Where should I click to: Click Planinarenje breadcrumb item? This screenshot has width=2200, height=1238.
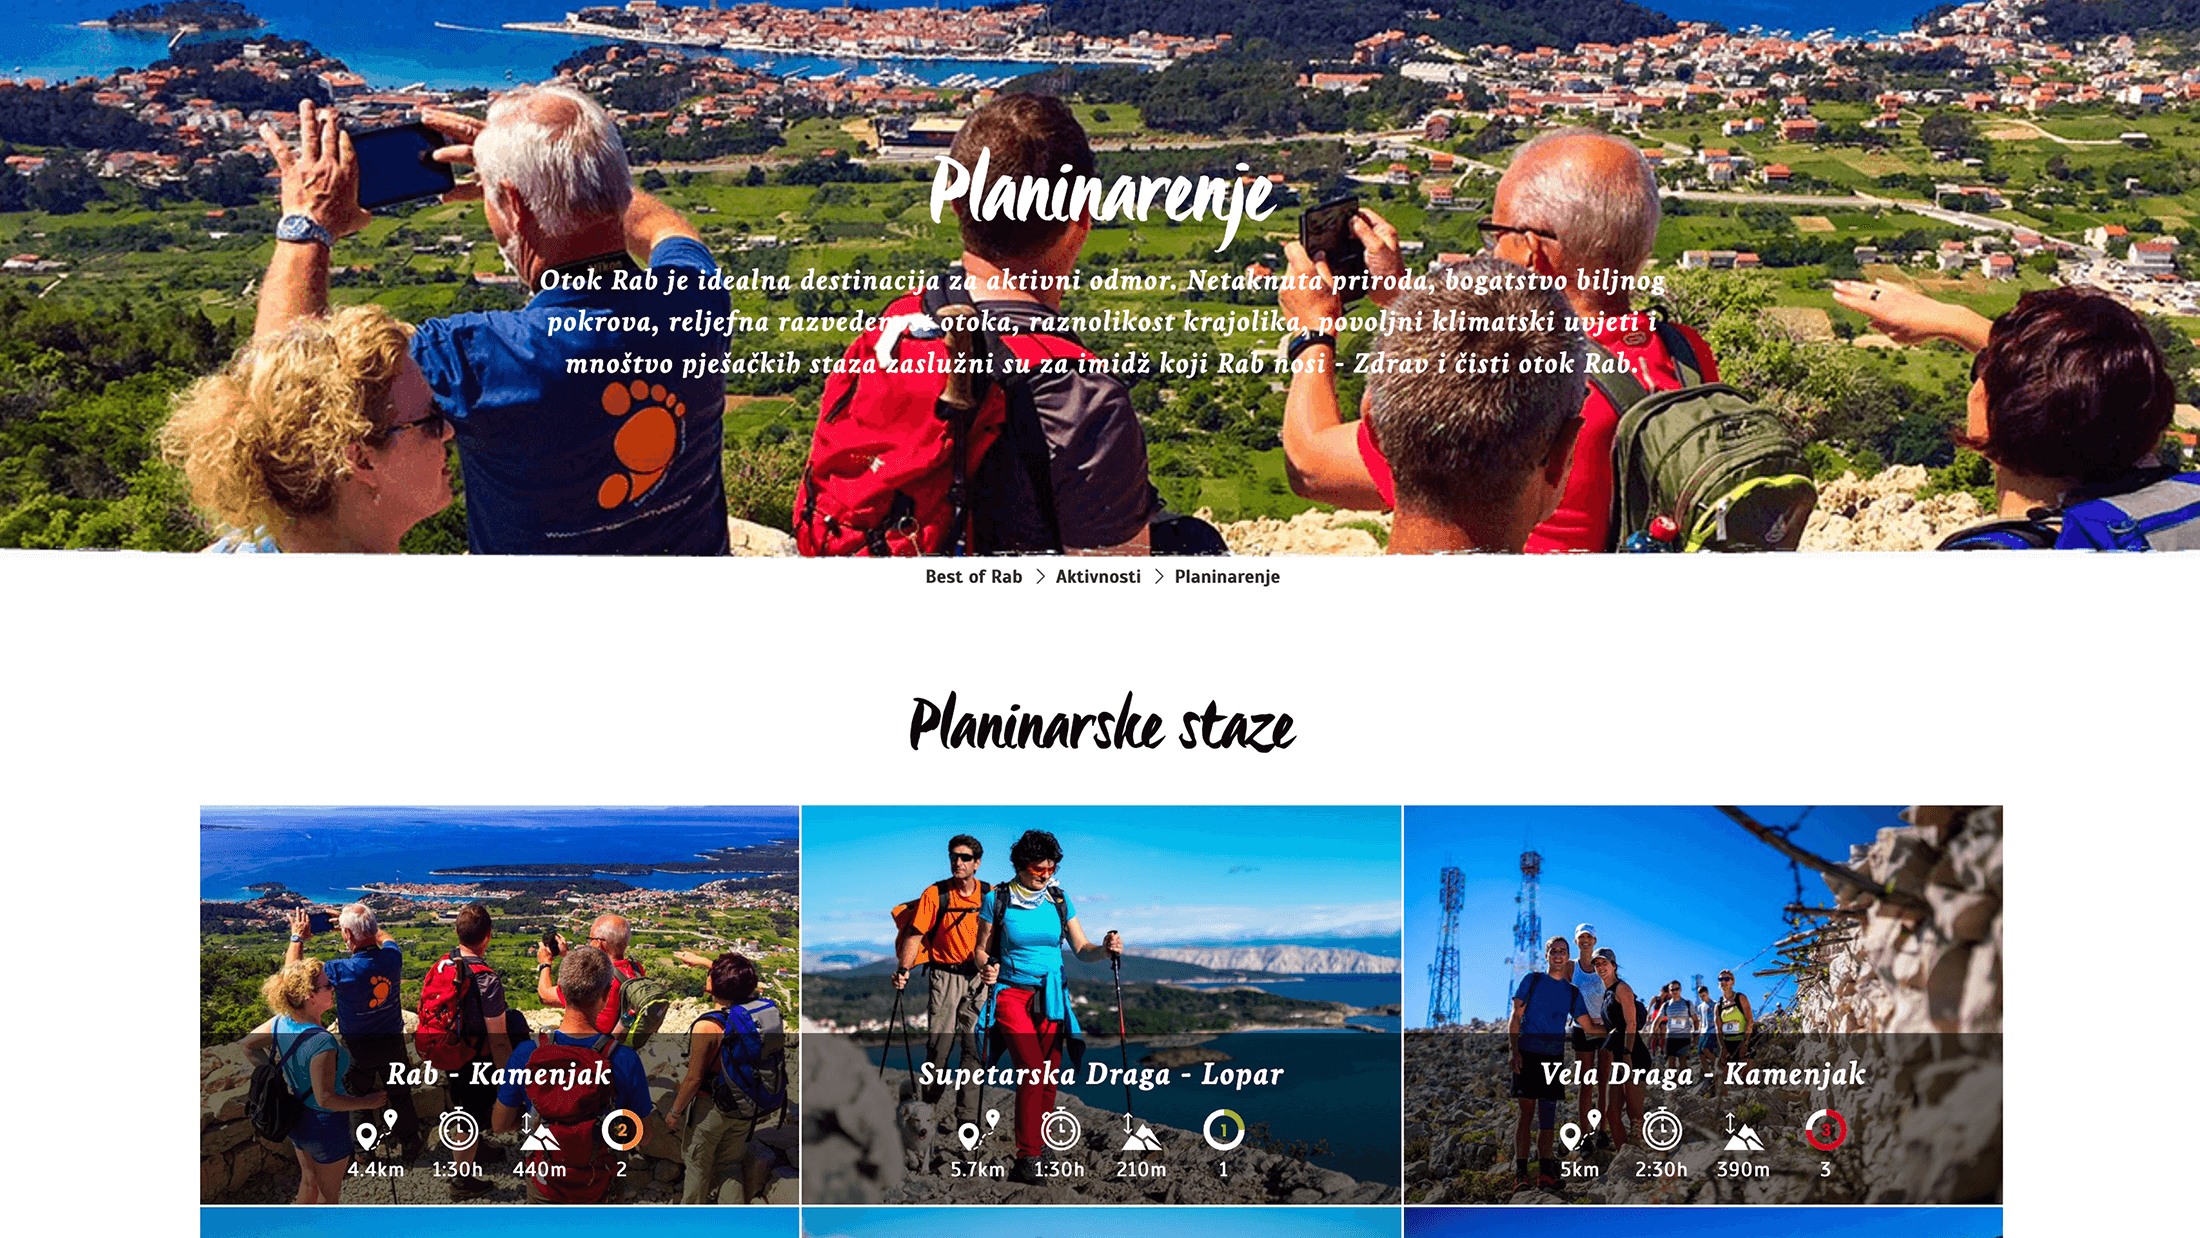(1227, 578)
